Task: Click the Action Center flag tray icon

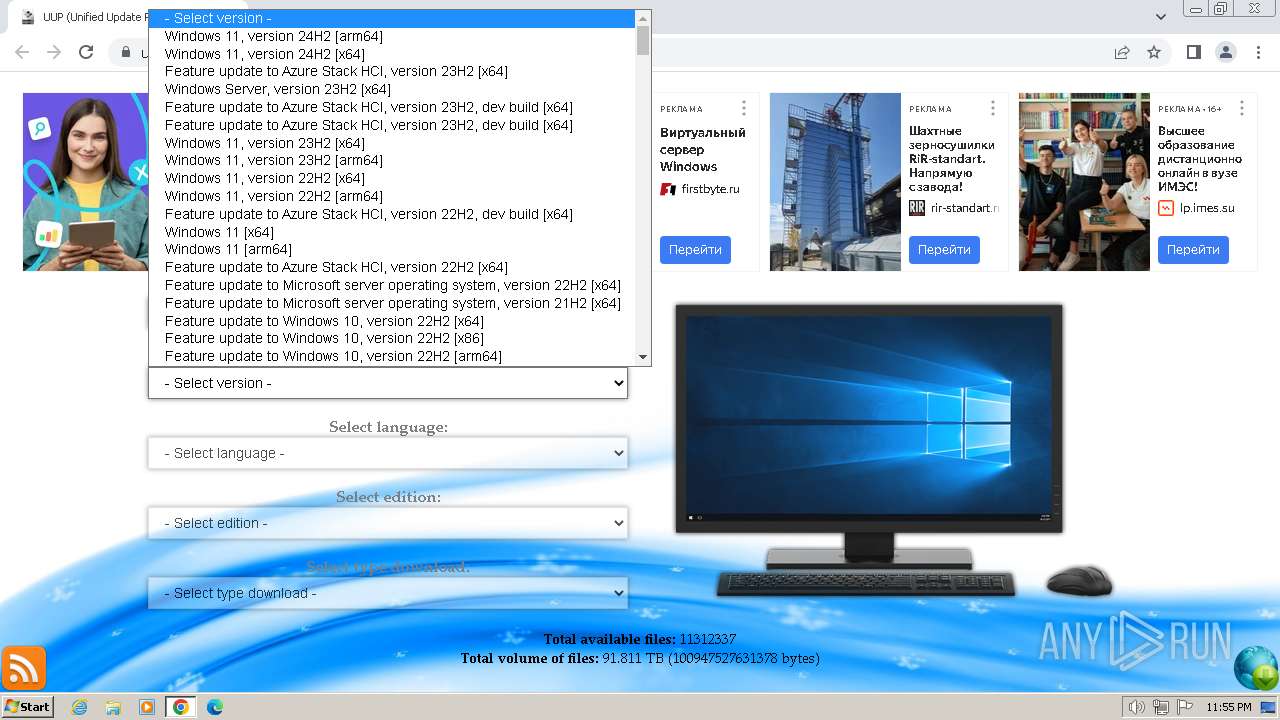Action: click(x=1185, y=707)
